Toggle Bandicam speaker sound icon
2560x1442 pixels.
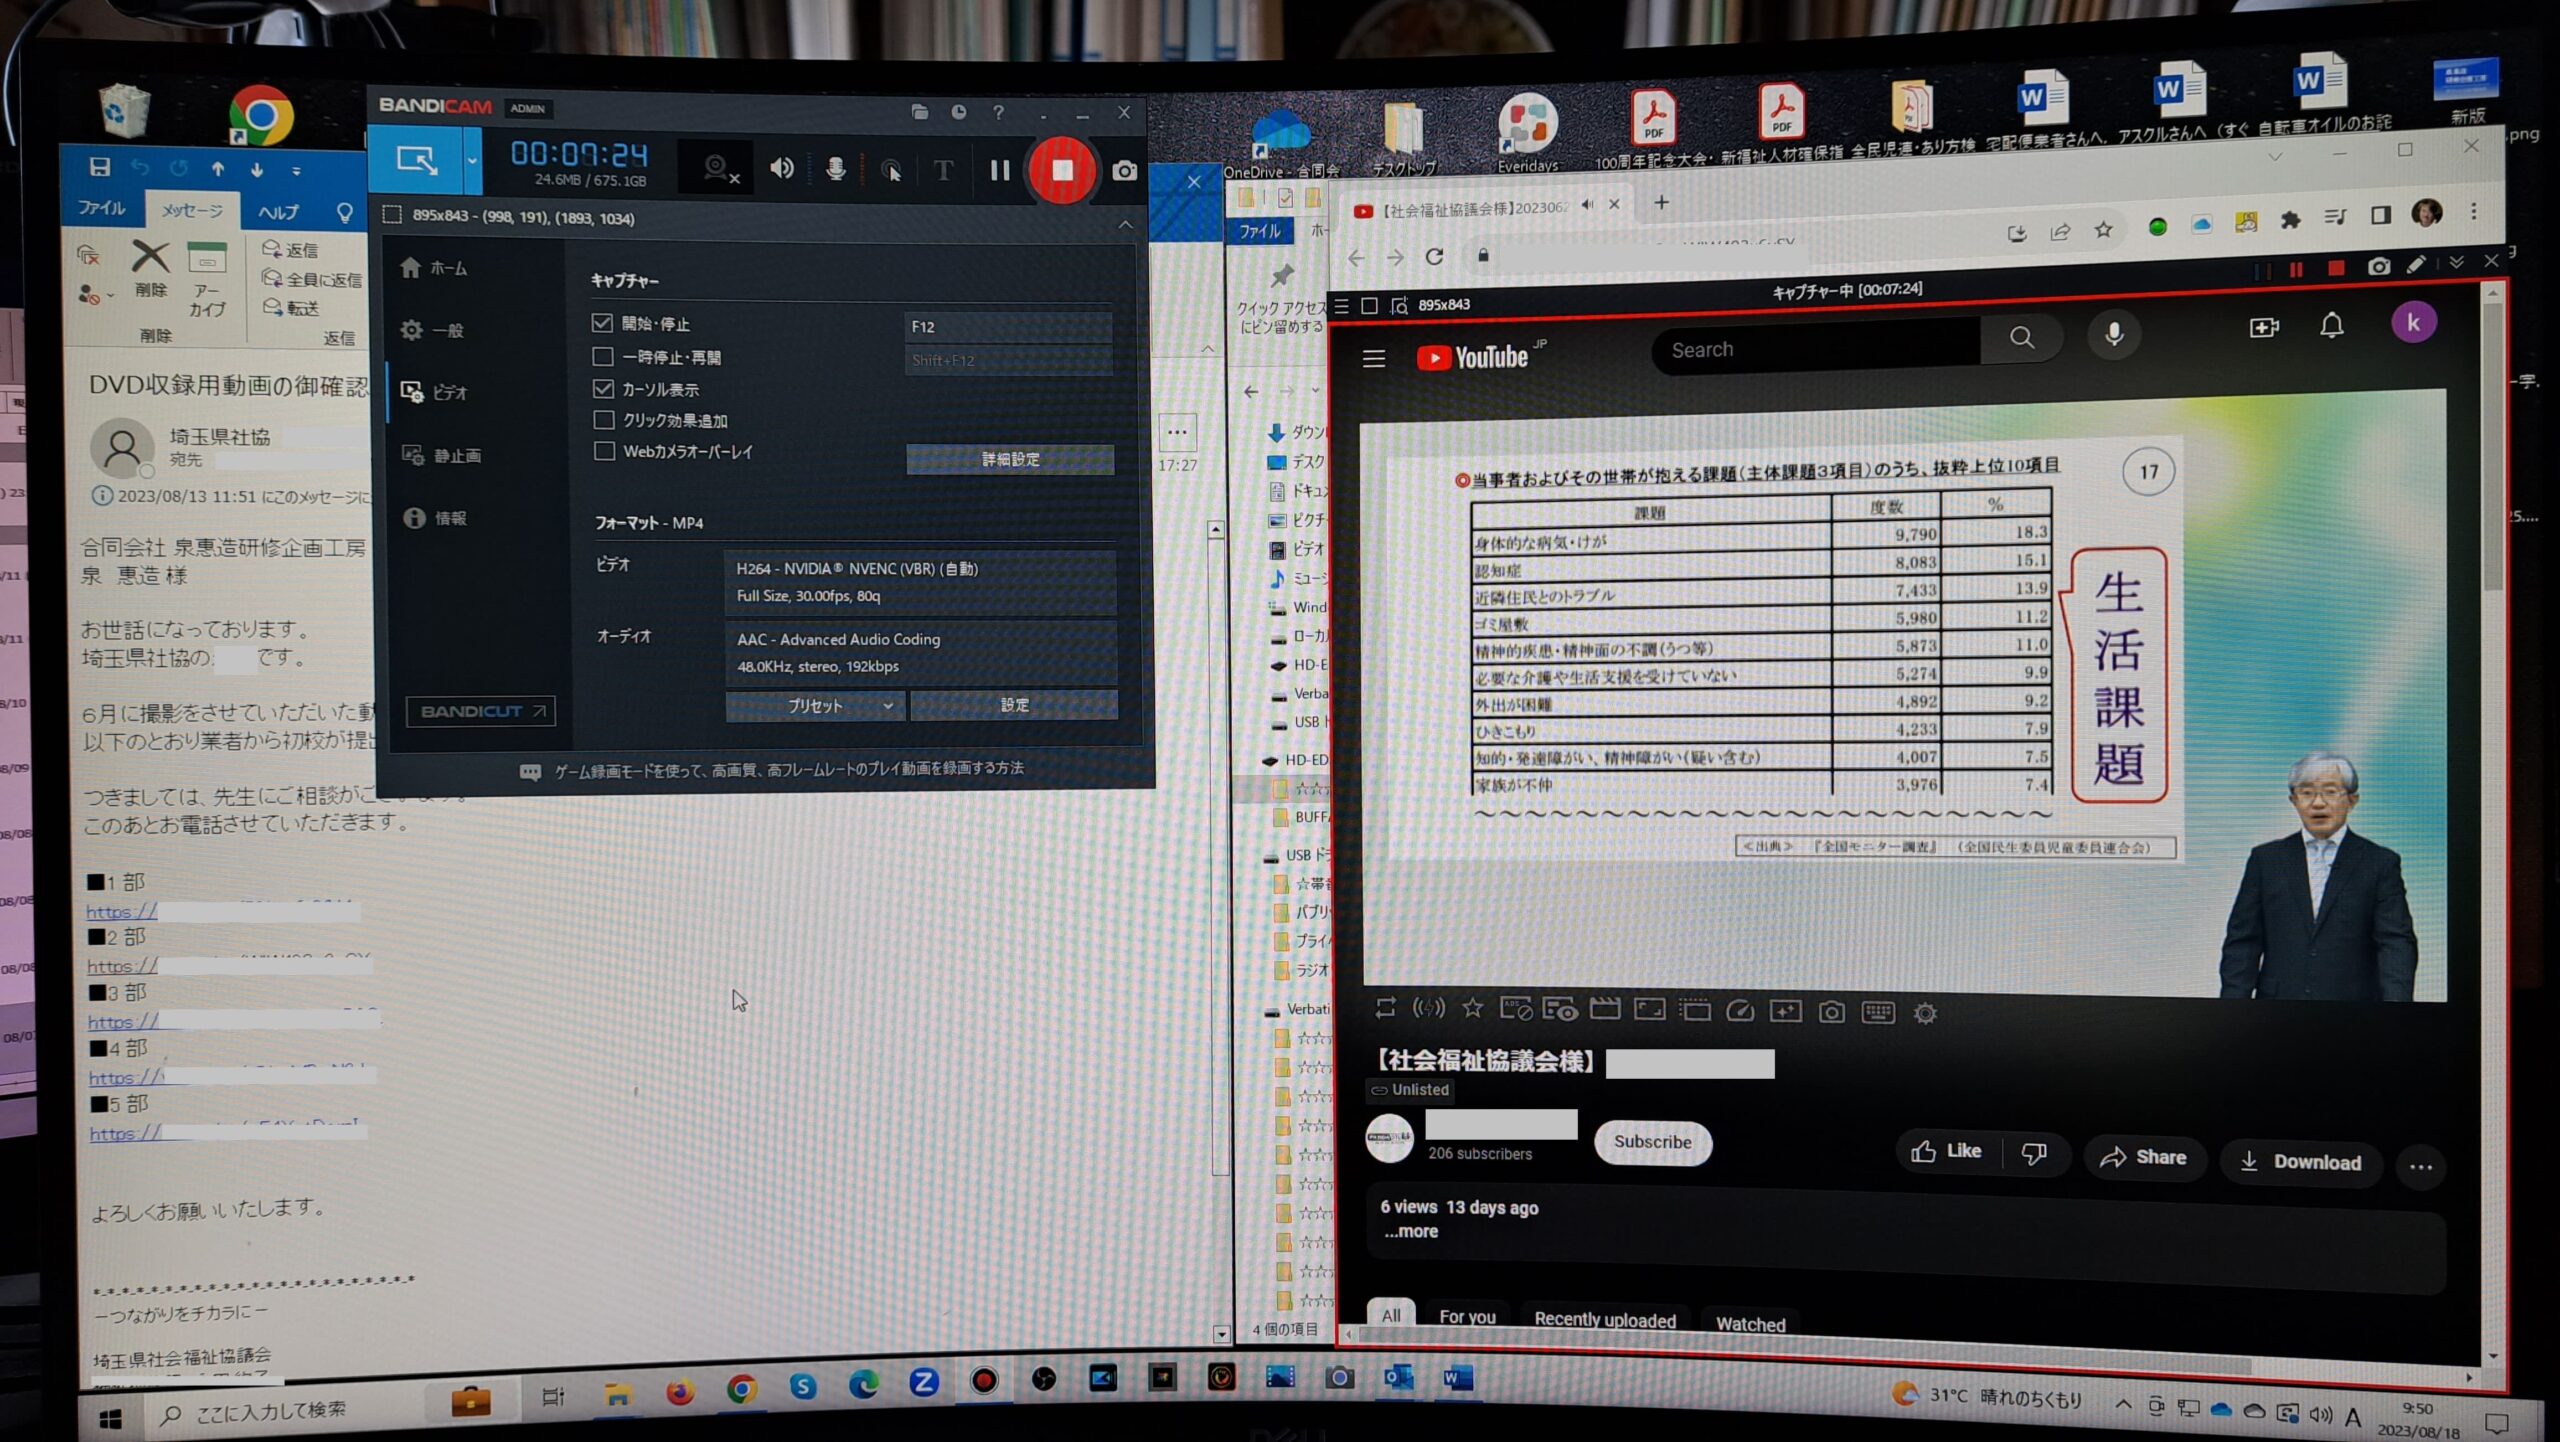(x=782, y=168)
